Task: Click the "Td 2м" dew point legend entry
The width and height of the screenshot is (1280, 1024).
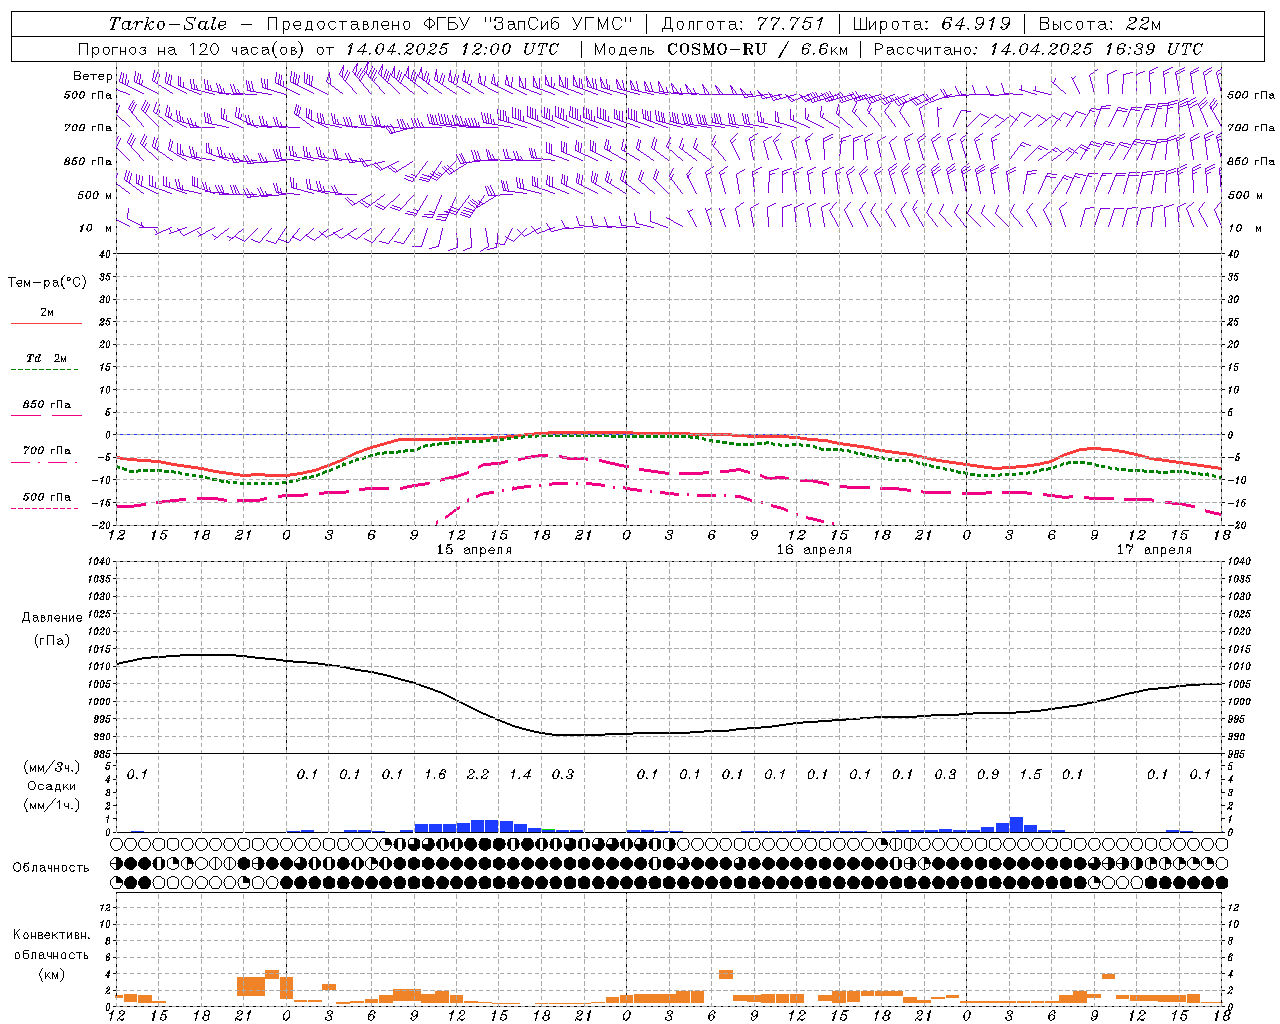Action: click(x=47, y=358)
